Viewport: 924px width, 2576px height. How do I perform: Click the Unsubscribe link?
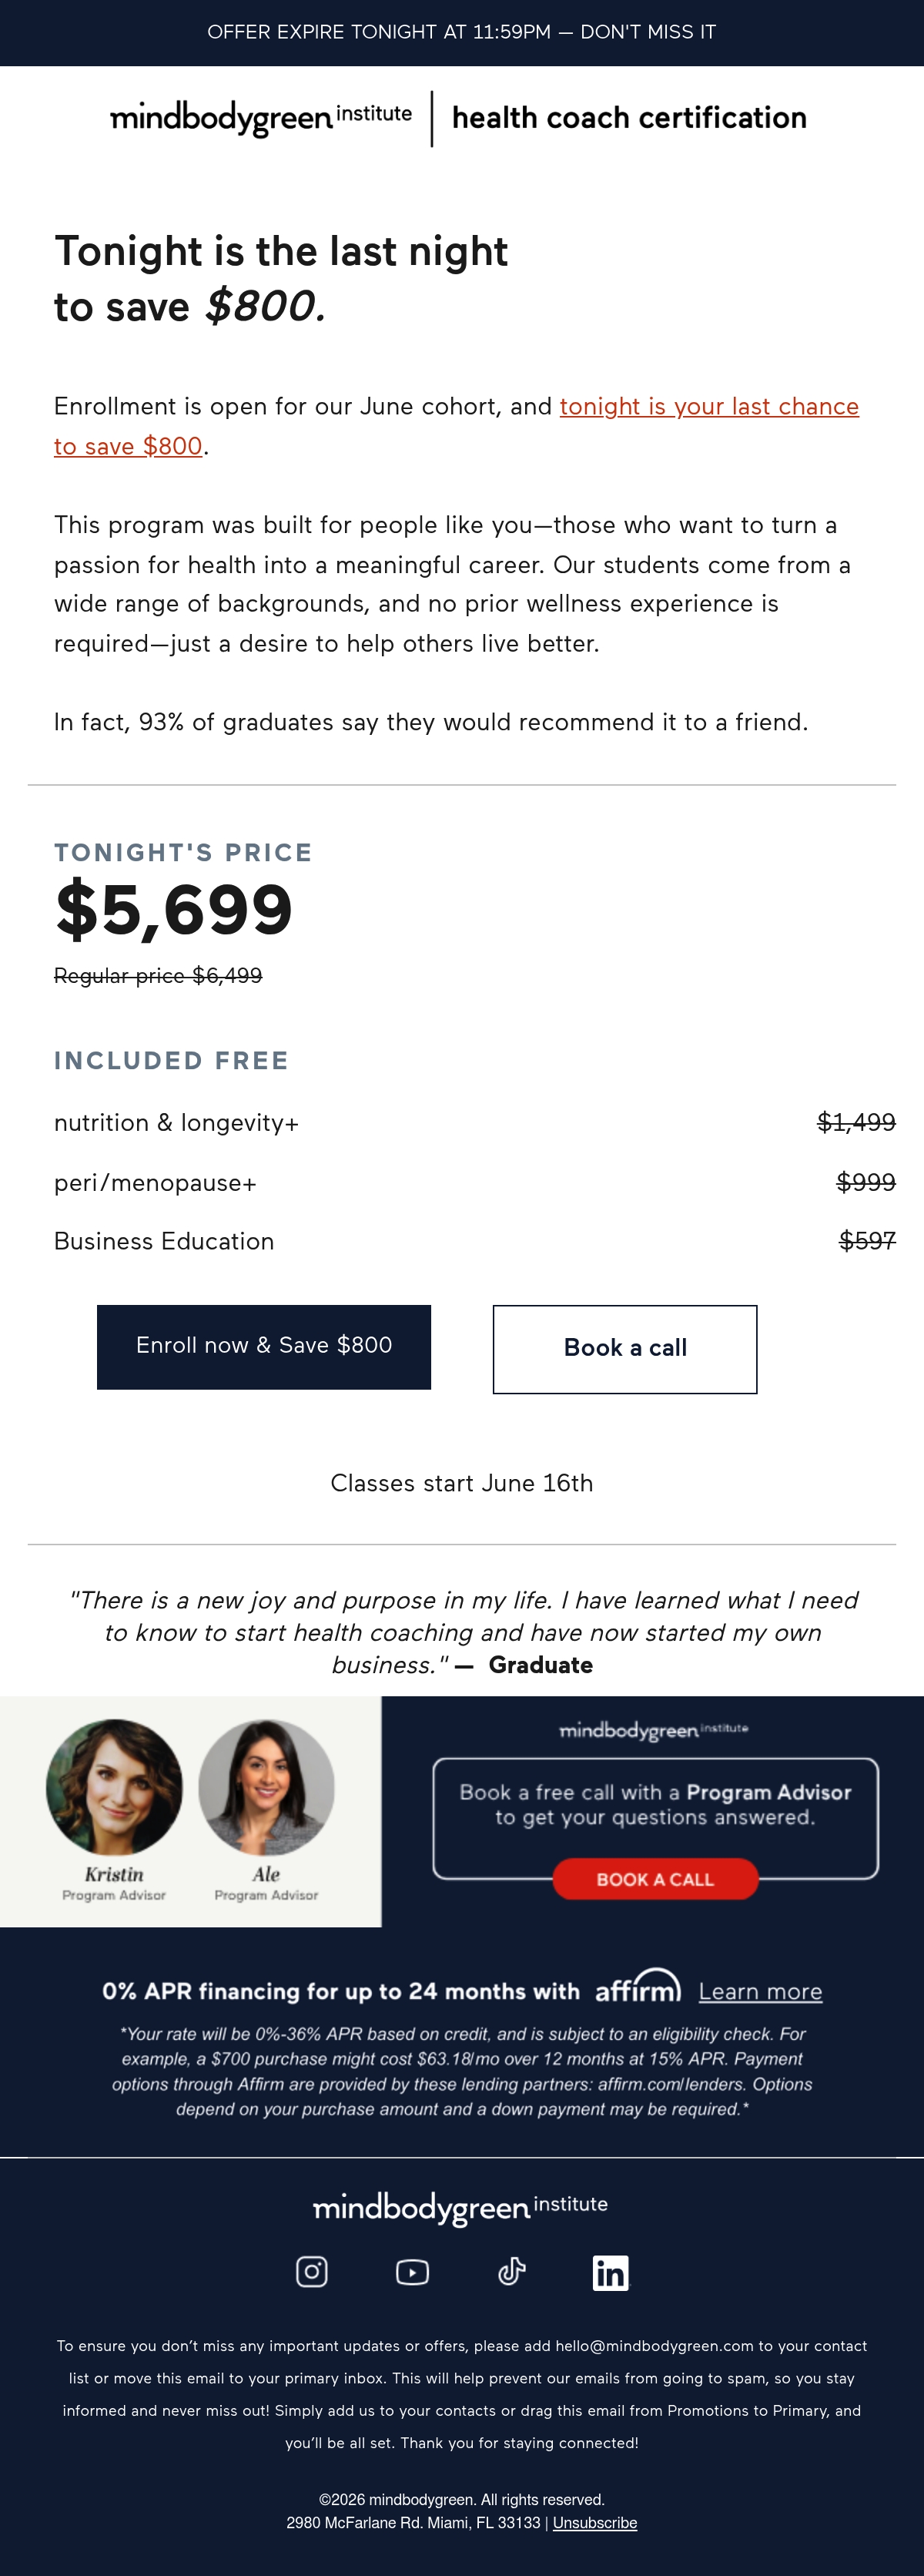595,2523
